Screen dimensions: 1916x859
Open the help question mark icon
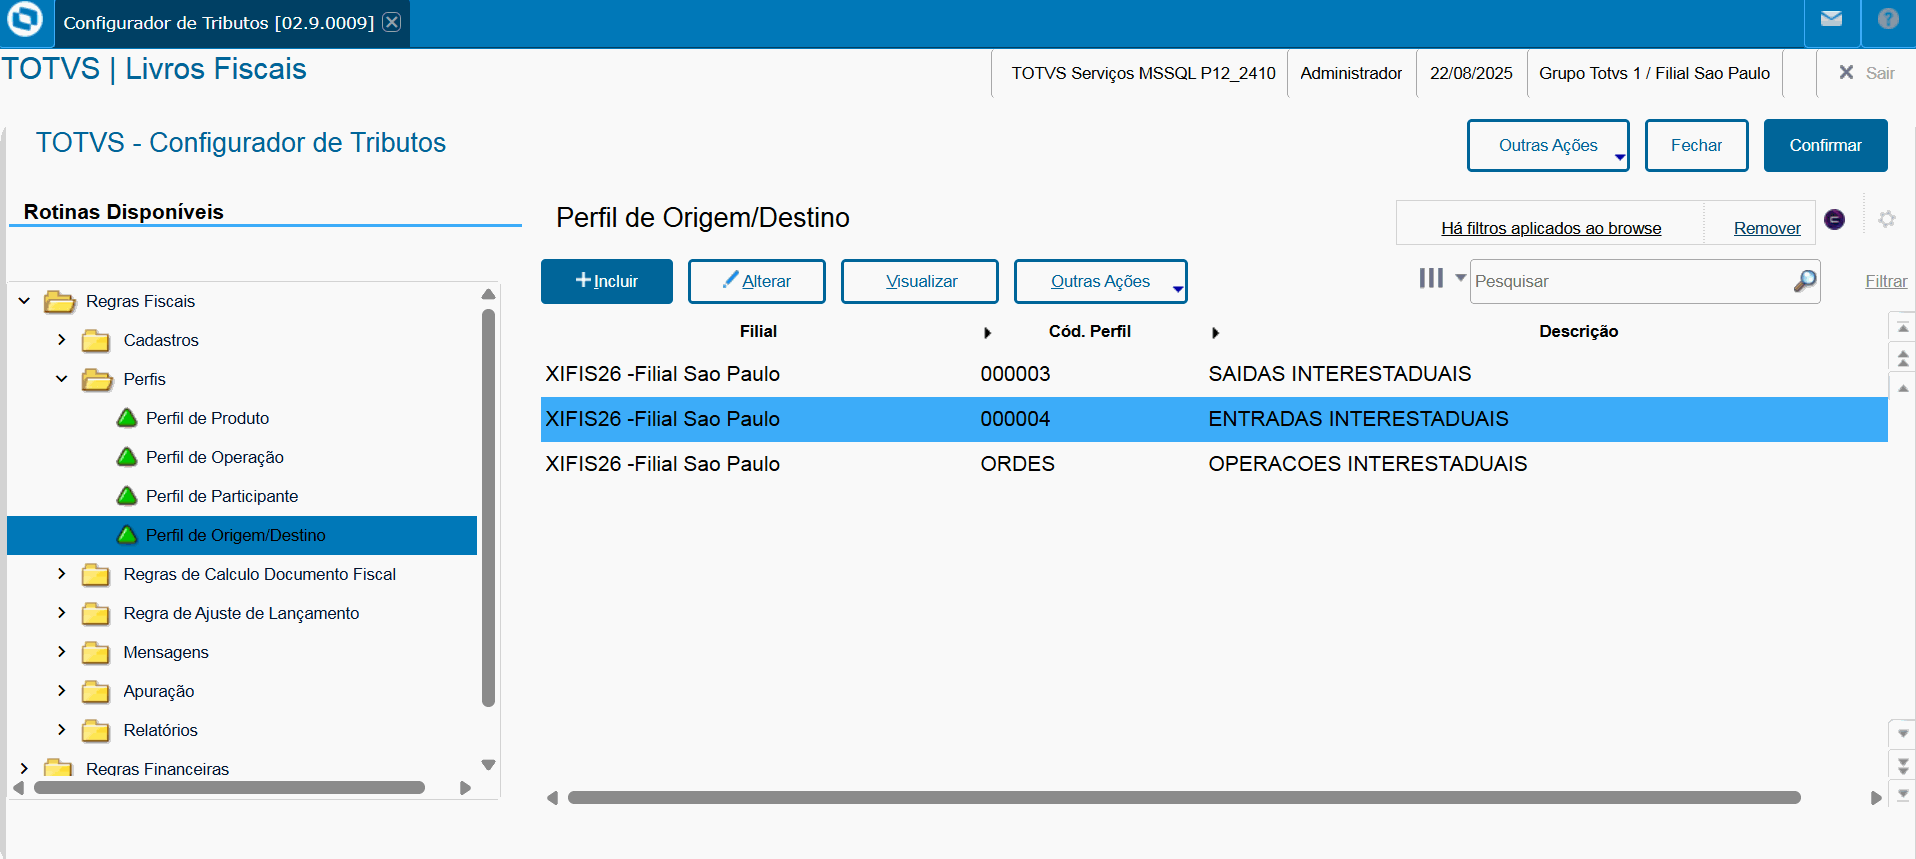1888,19
